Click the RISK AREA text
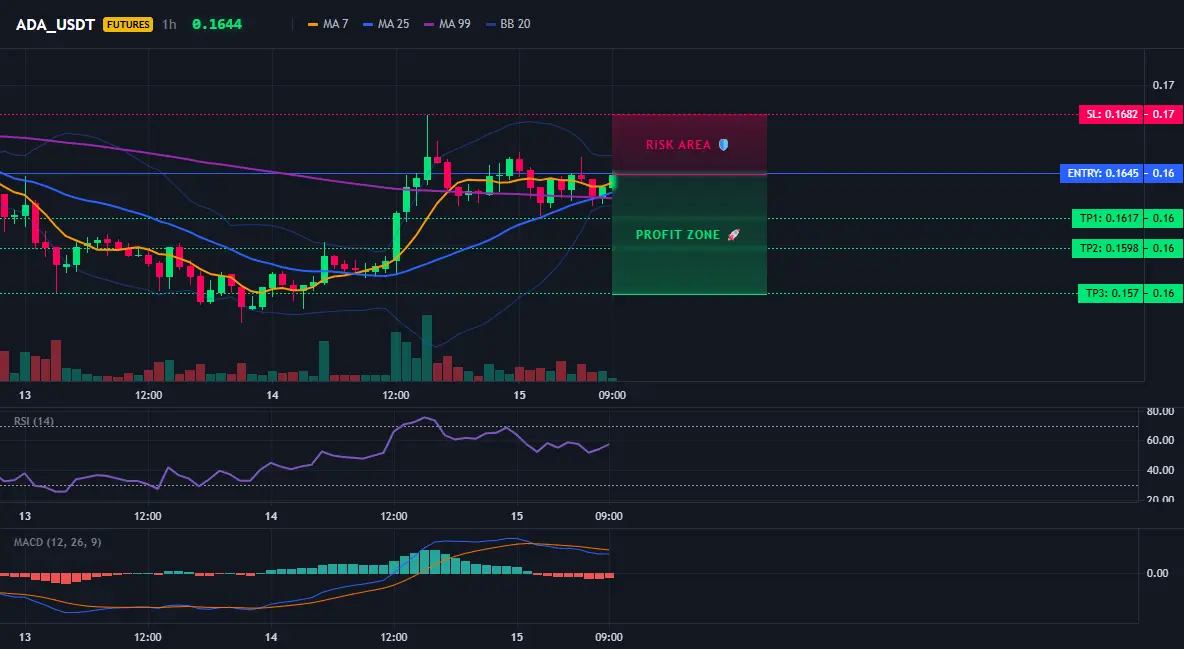The width and height of the screenshot is (1184, 649). (678, 144)
